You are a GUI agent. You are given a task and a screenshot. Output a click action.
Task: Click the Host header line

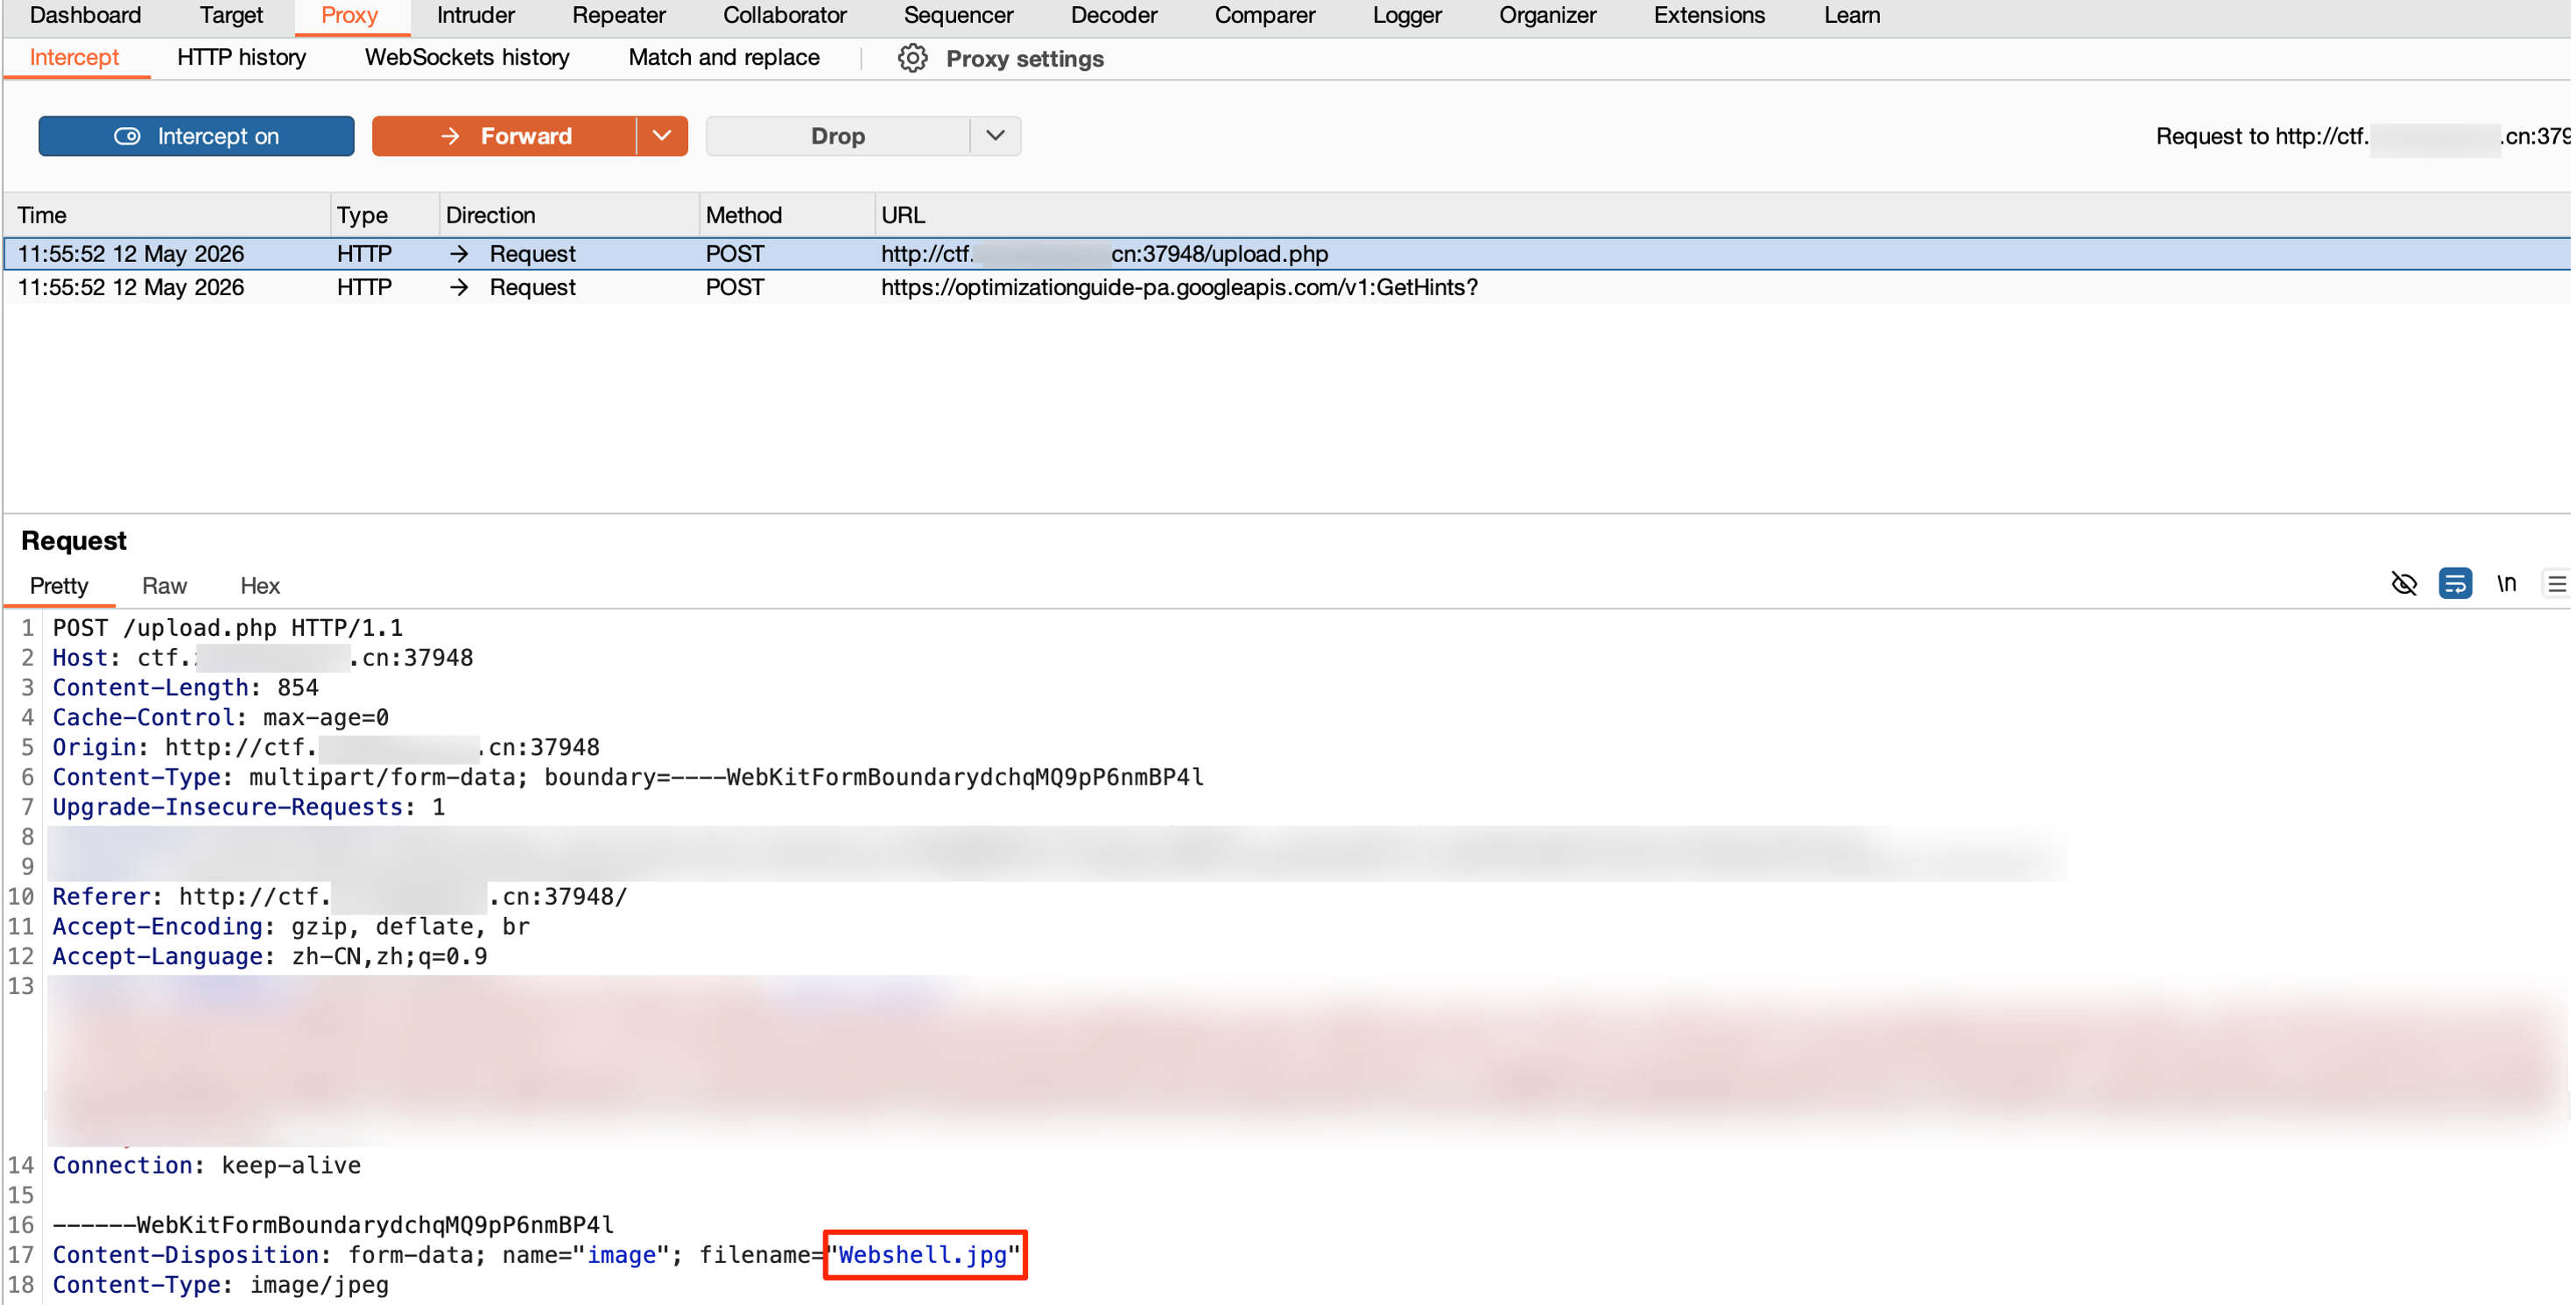(263, 658)
